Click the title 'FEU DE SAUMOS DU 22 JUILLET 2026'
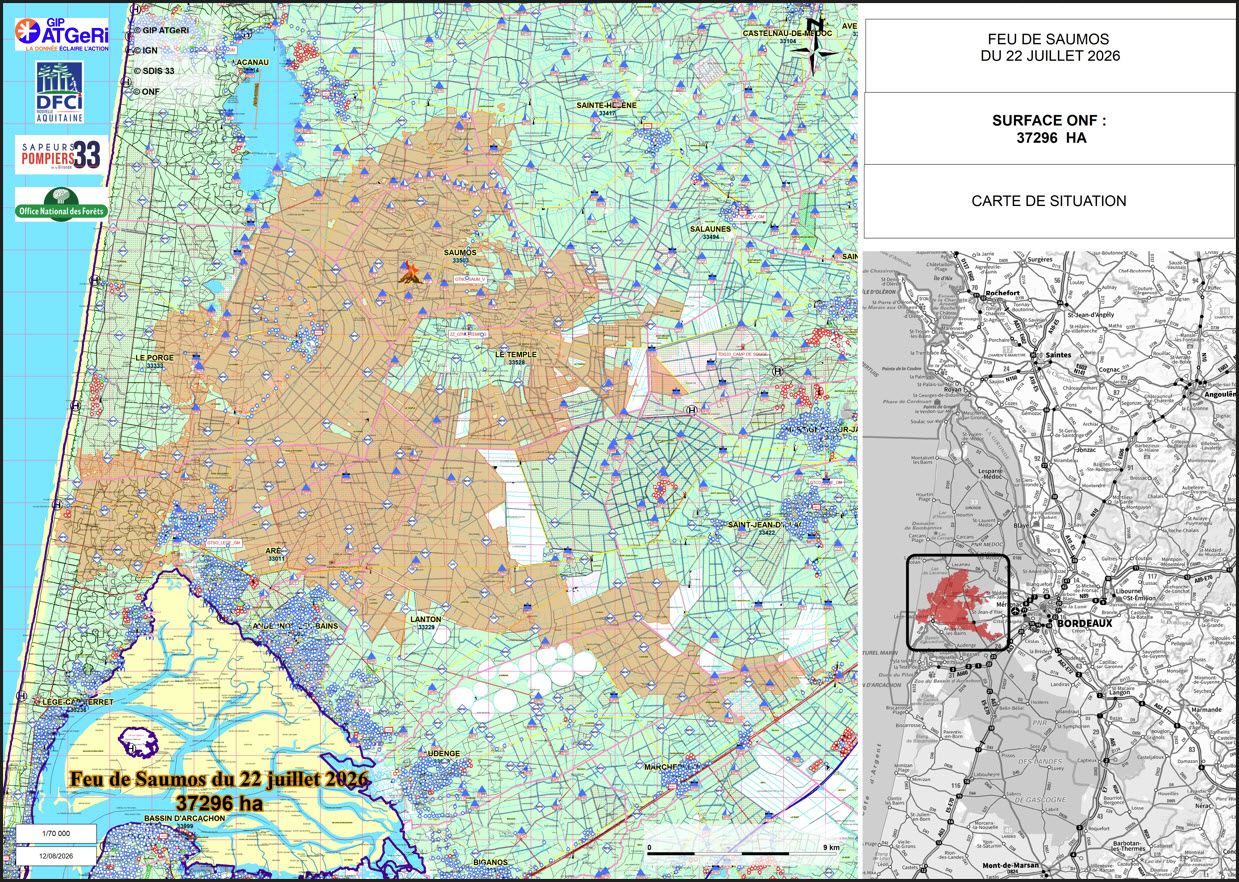1239x882 pixels. point(1049,48)
